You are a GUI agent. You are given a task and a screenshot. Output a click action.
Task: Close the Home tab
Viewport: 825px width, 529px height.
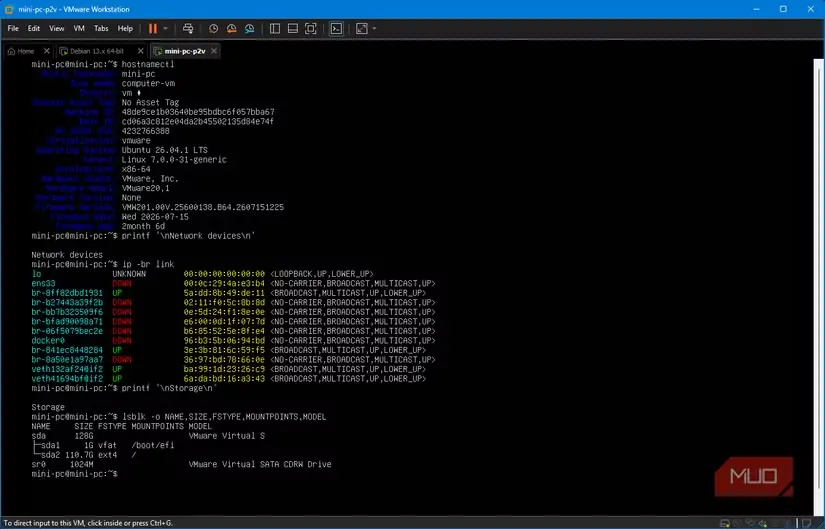pos(47,51)
